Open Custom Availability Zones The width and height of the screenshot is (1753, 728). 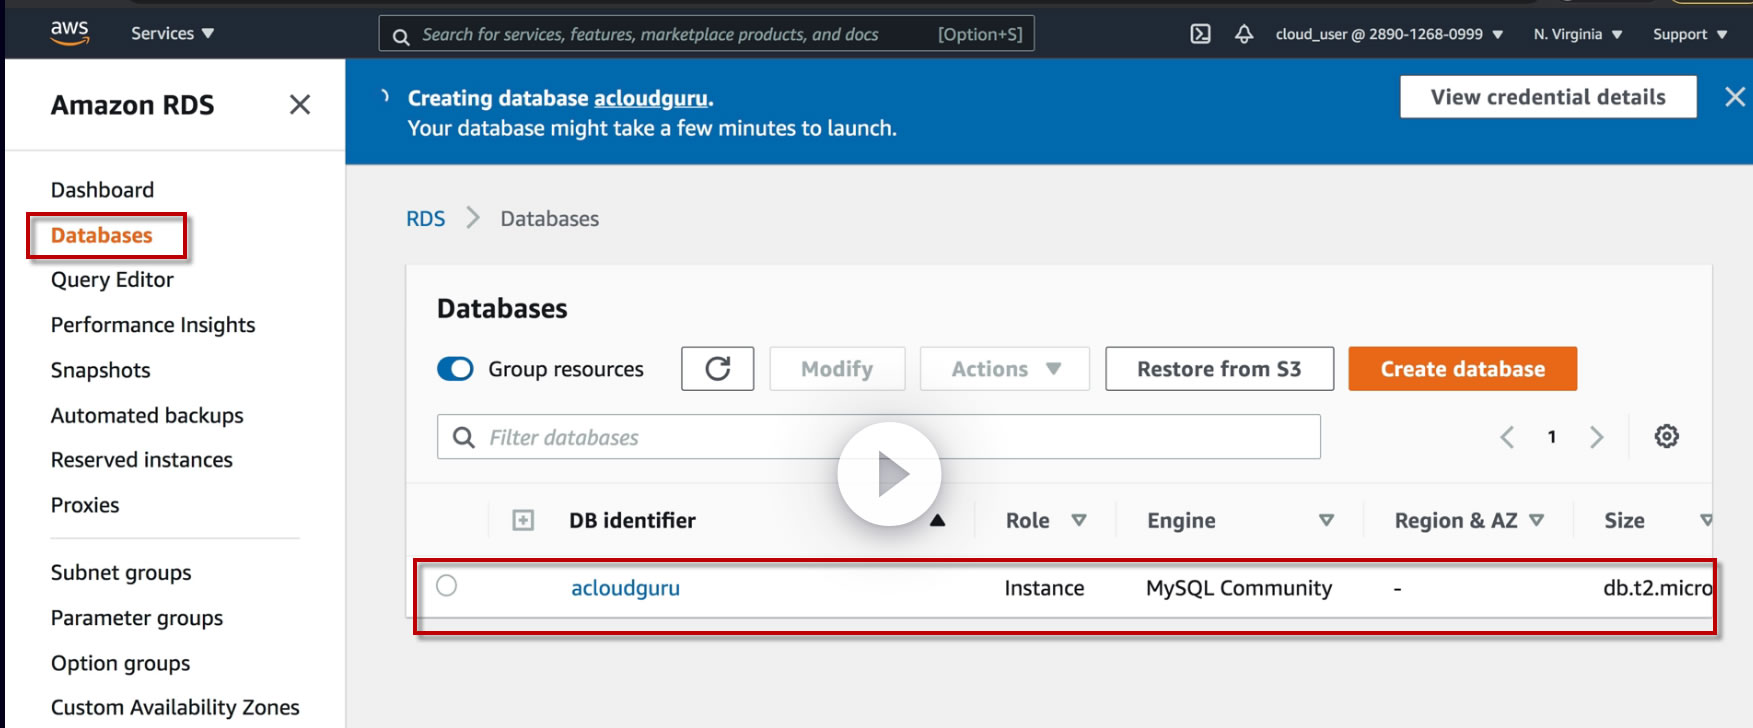click(175, 707)
